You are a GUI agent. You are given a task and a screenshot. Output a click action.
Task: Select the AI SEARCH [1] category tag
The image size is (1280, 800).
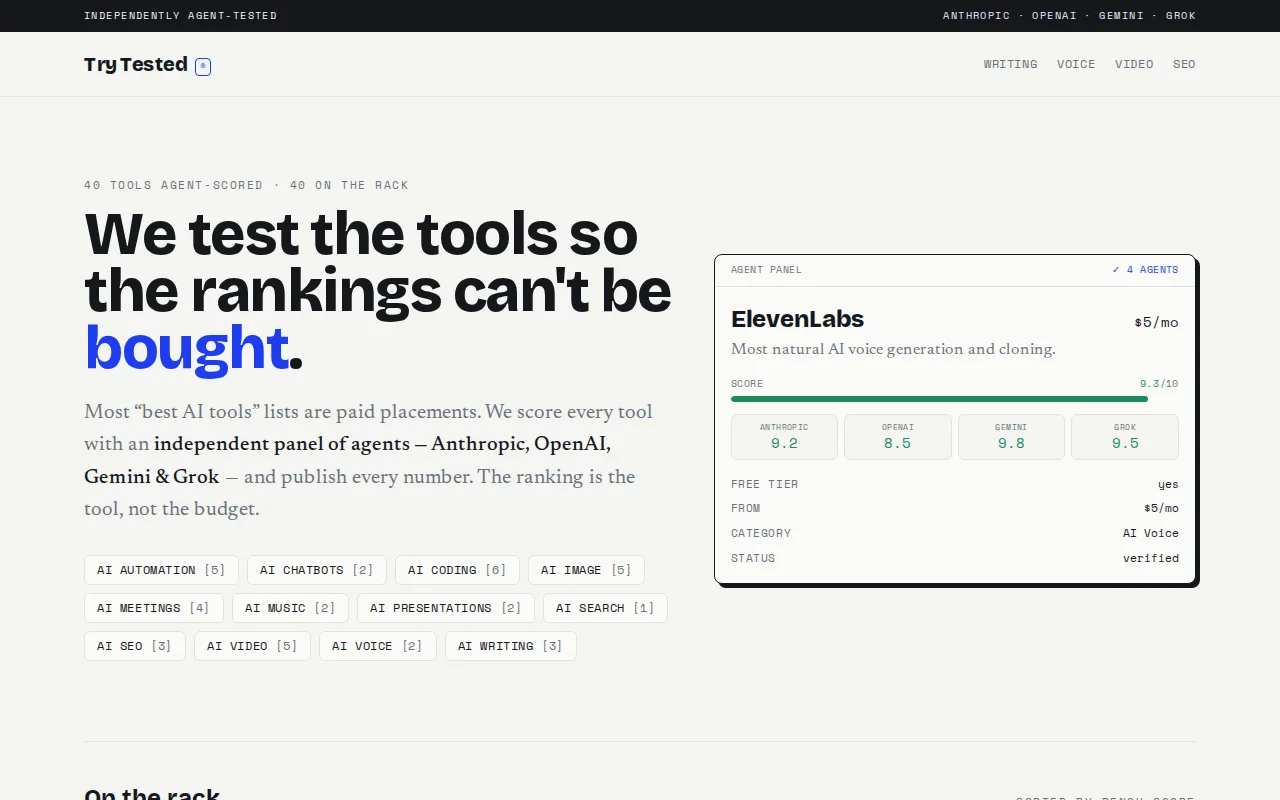pos(605,608)
